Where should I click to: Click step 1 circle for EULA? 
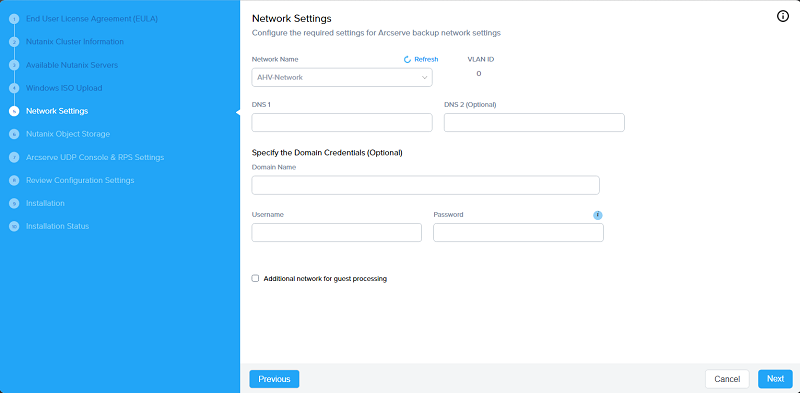(14, 19)
